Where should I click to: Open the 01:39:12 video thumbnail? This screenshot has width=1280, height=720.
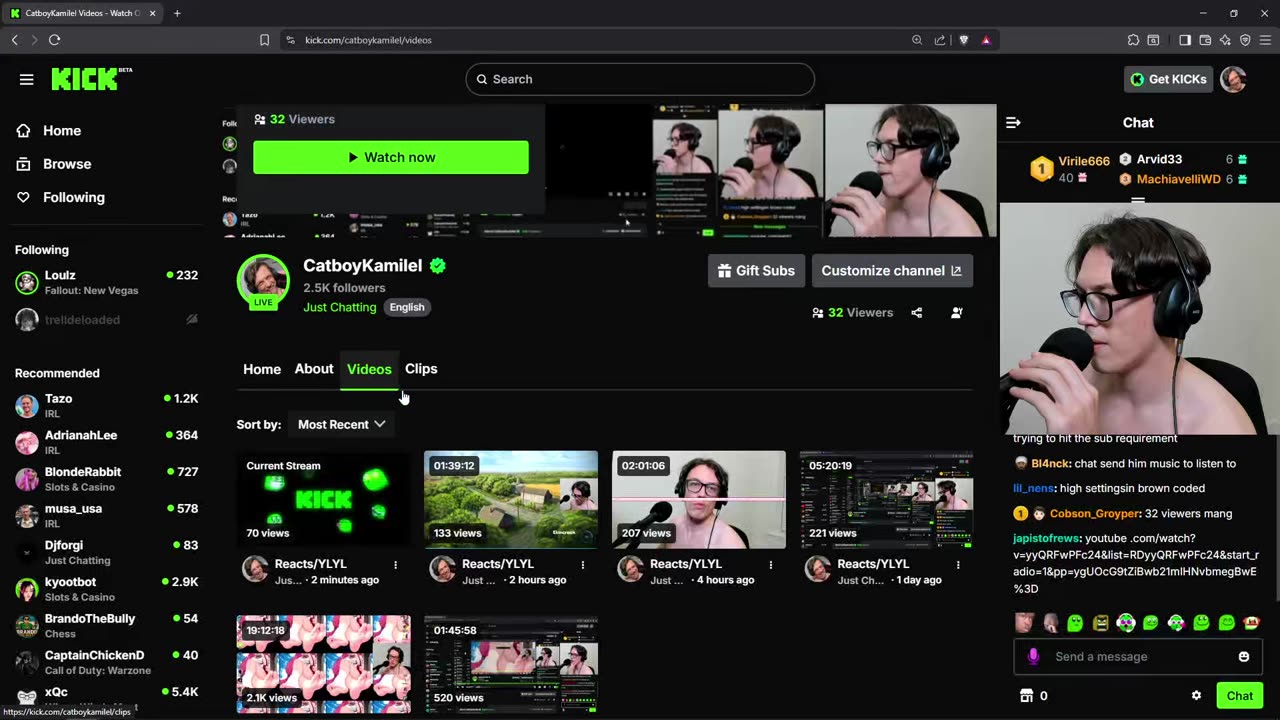pos(511,499)
